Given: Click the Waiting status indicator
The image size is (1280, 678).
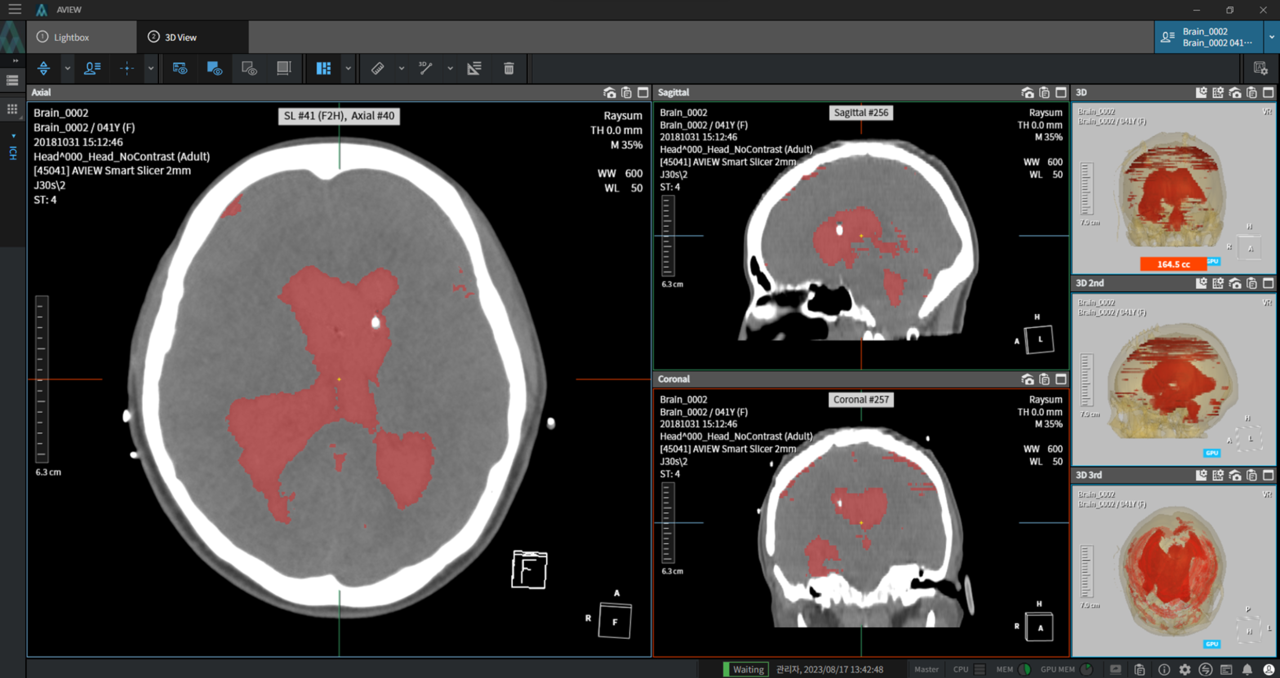Looking at the screenshot, I should (746, 669).
